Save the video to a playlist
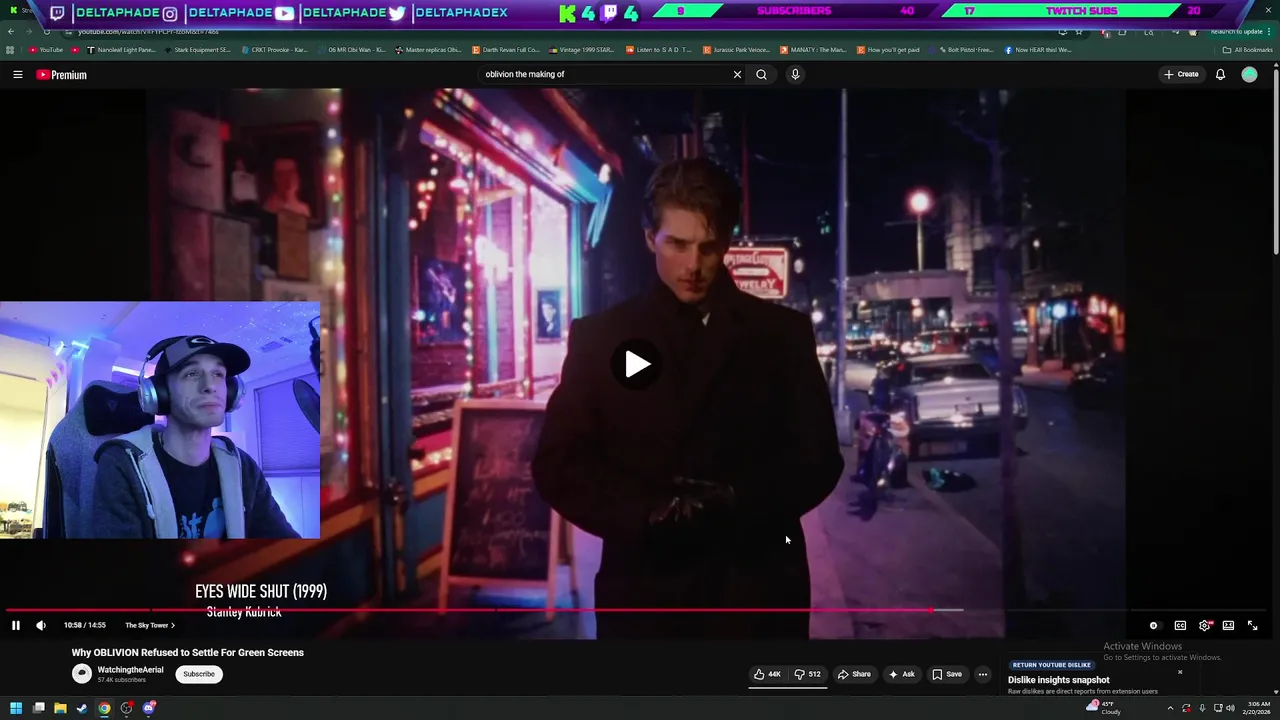Screen dimensions: 1280x720 click(x=947, y=674)
